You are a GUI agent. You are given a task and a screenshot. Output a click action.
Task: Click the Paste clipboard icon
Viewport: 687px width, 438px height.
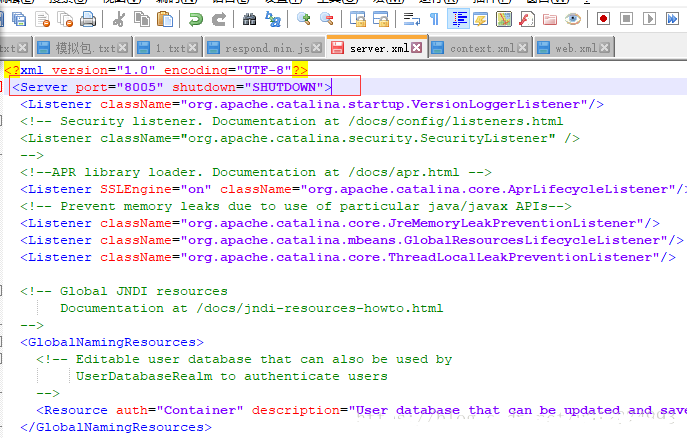point(164,19)
